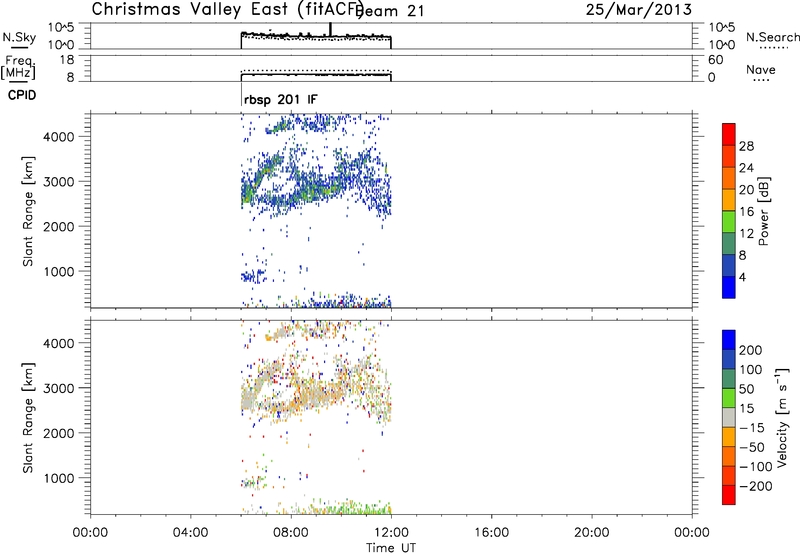Click the '28' Power colorbar tick label
The width and height of the screenshot is (800, 554).
[x=746, y=146]
